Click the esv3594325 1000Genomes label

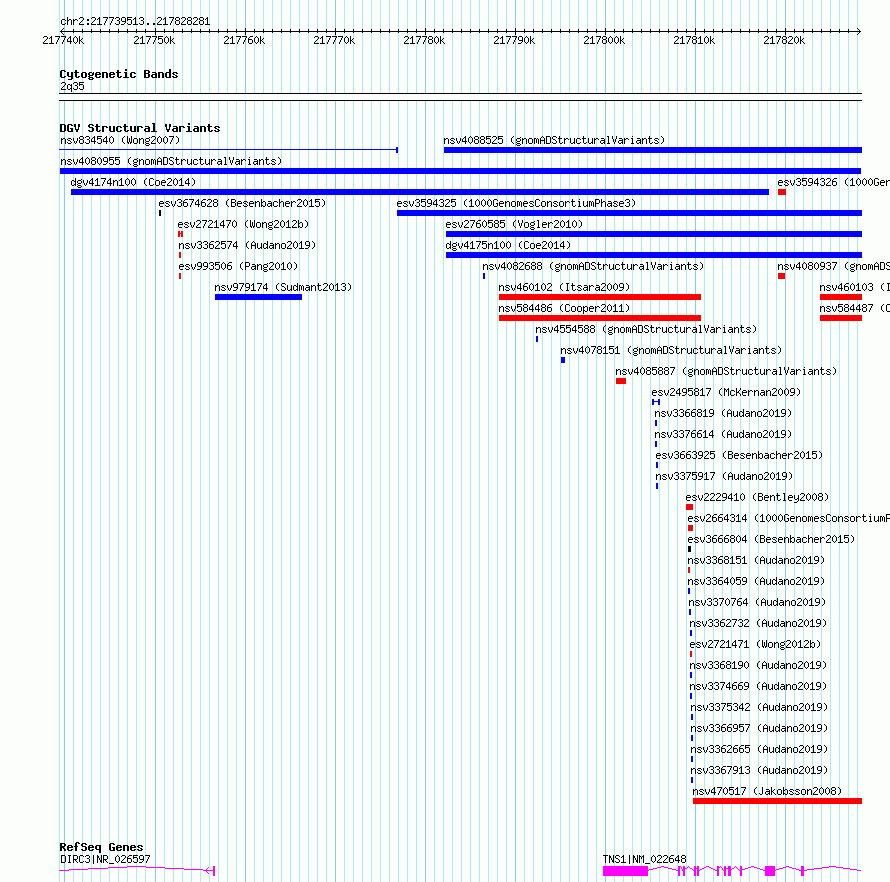click(516, 203)
